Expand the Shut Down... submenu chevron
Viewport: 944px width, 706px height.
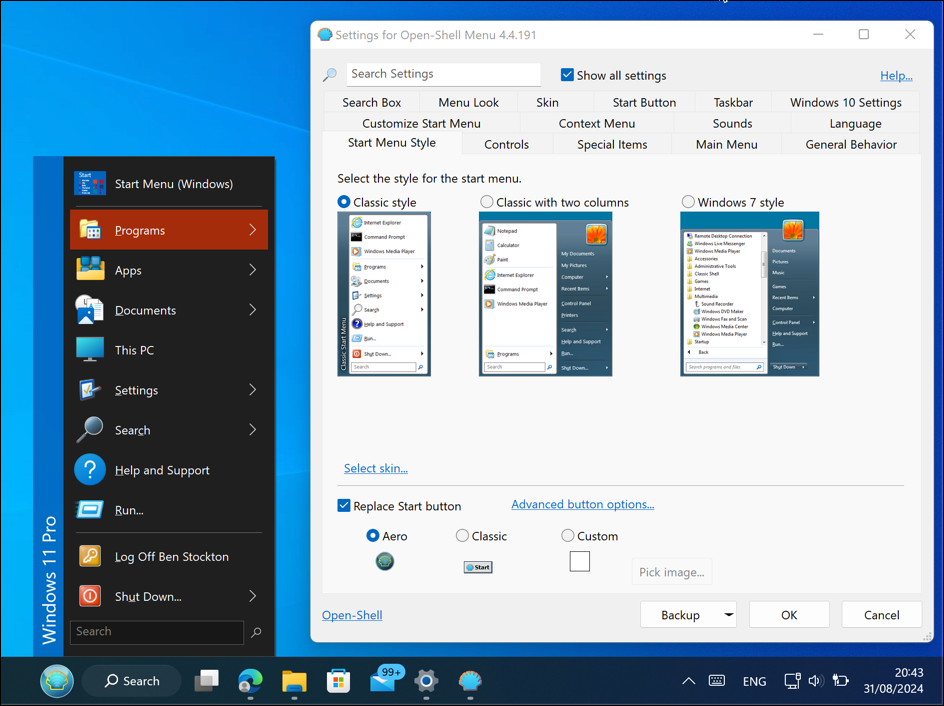pos(253,596)
